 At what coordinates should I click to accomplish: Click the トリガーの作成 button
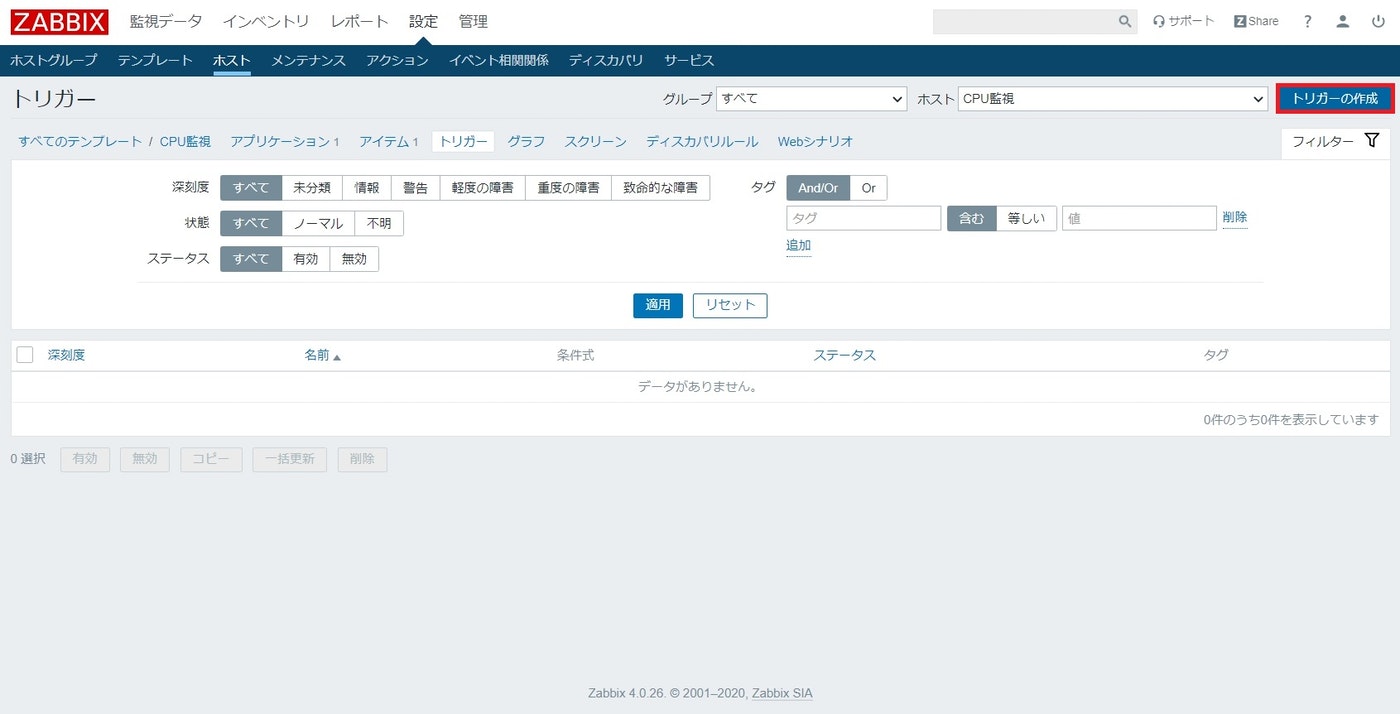click(1335, 99)
